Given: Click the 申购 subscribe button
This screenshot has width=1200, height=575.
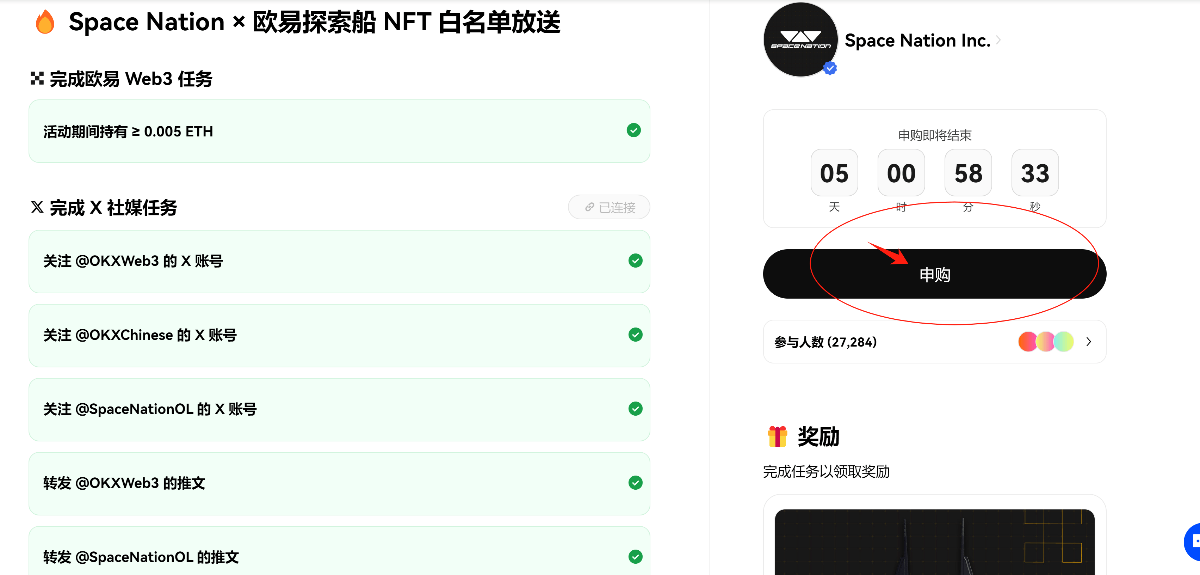Looking at the screenshot, I should pyautogui.click(x=934, y=274).
